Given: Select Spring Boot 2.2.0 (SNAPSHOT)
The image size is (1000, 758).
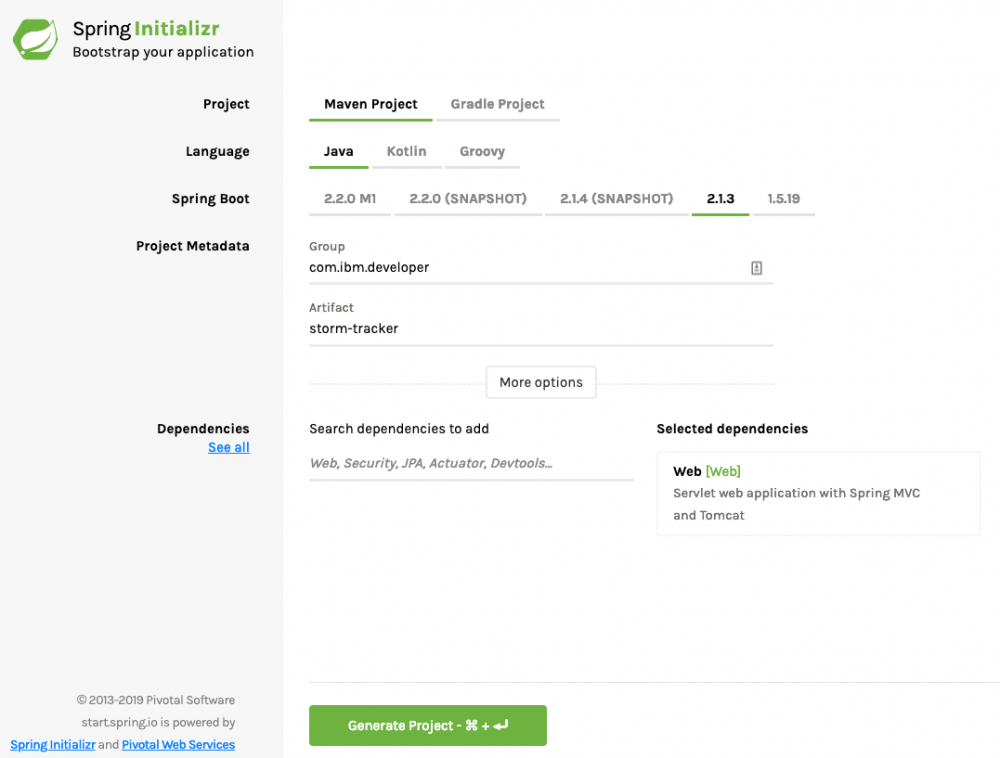Looking at the screenshot, I should (468, 199).
